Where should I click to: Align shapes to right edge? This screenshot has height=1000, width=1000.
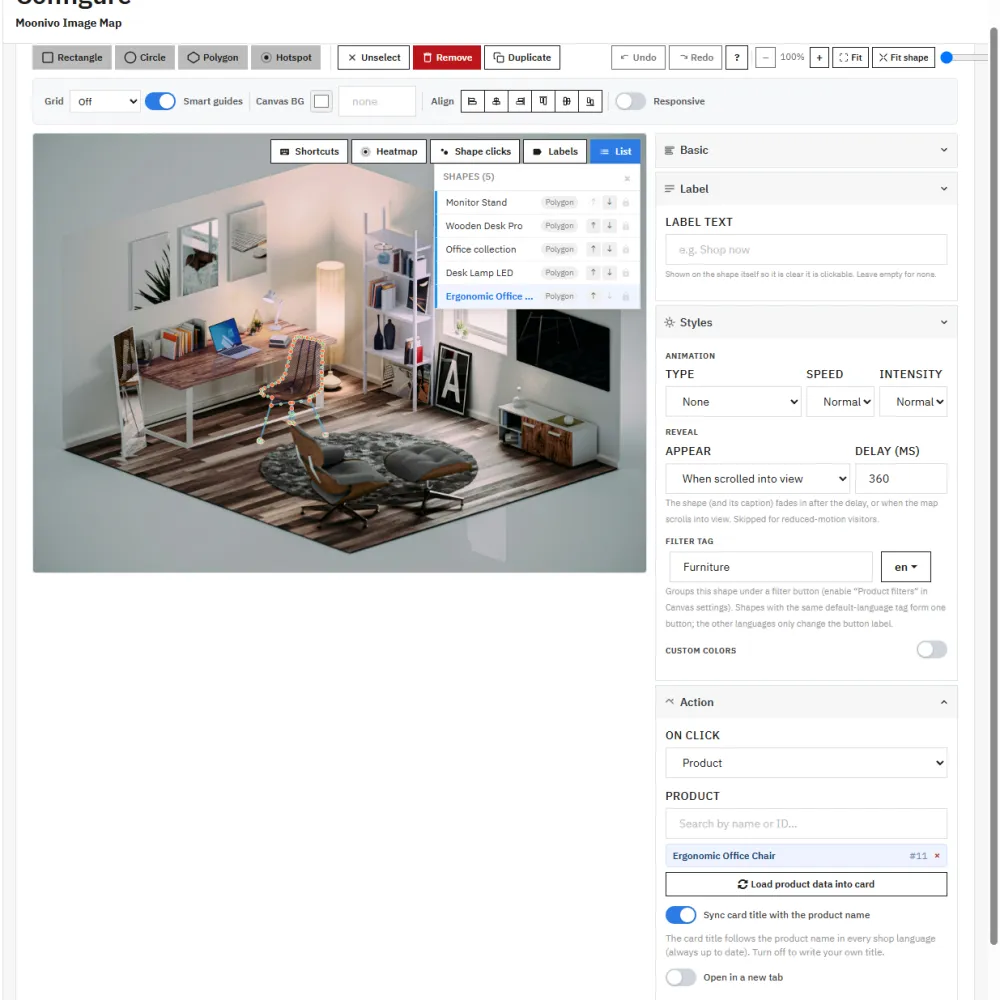[520, 101]
